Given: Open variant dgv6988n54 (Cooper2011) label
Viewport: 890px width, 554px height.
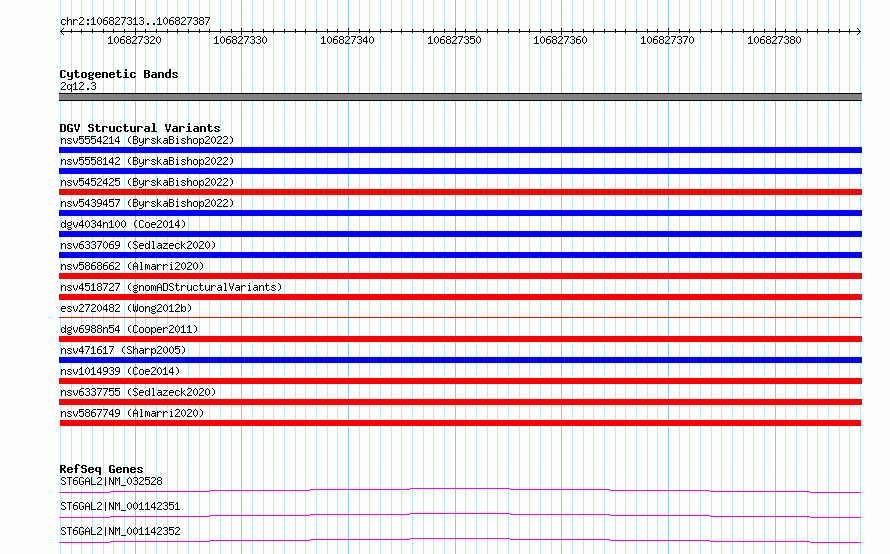Looking at the screenshot, I should click(x=129, y=329).
